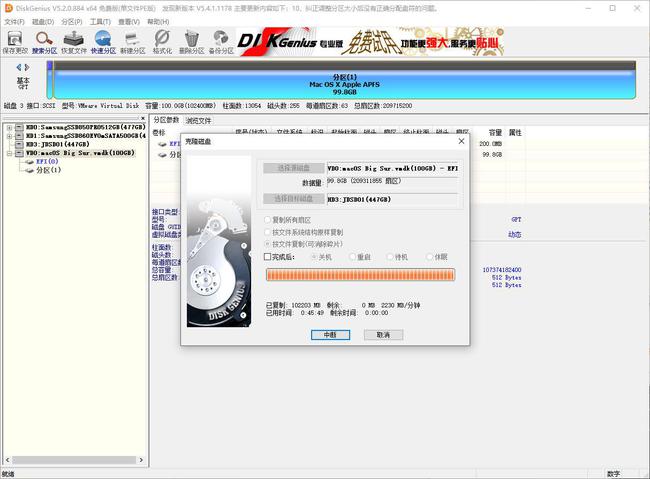This screenshot has width=650, height=479.
Task: Choose 重启 (restart) radio option
Action: pos(353,257)
